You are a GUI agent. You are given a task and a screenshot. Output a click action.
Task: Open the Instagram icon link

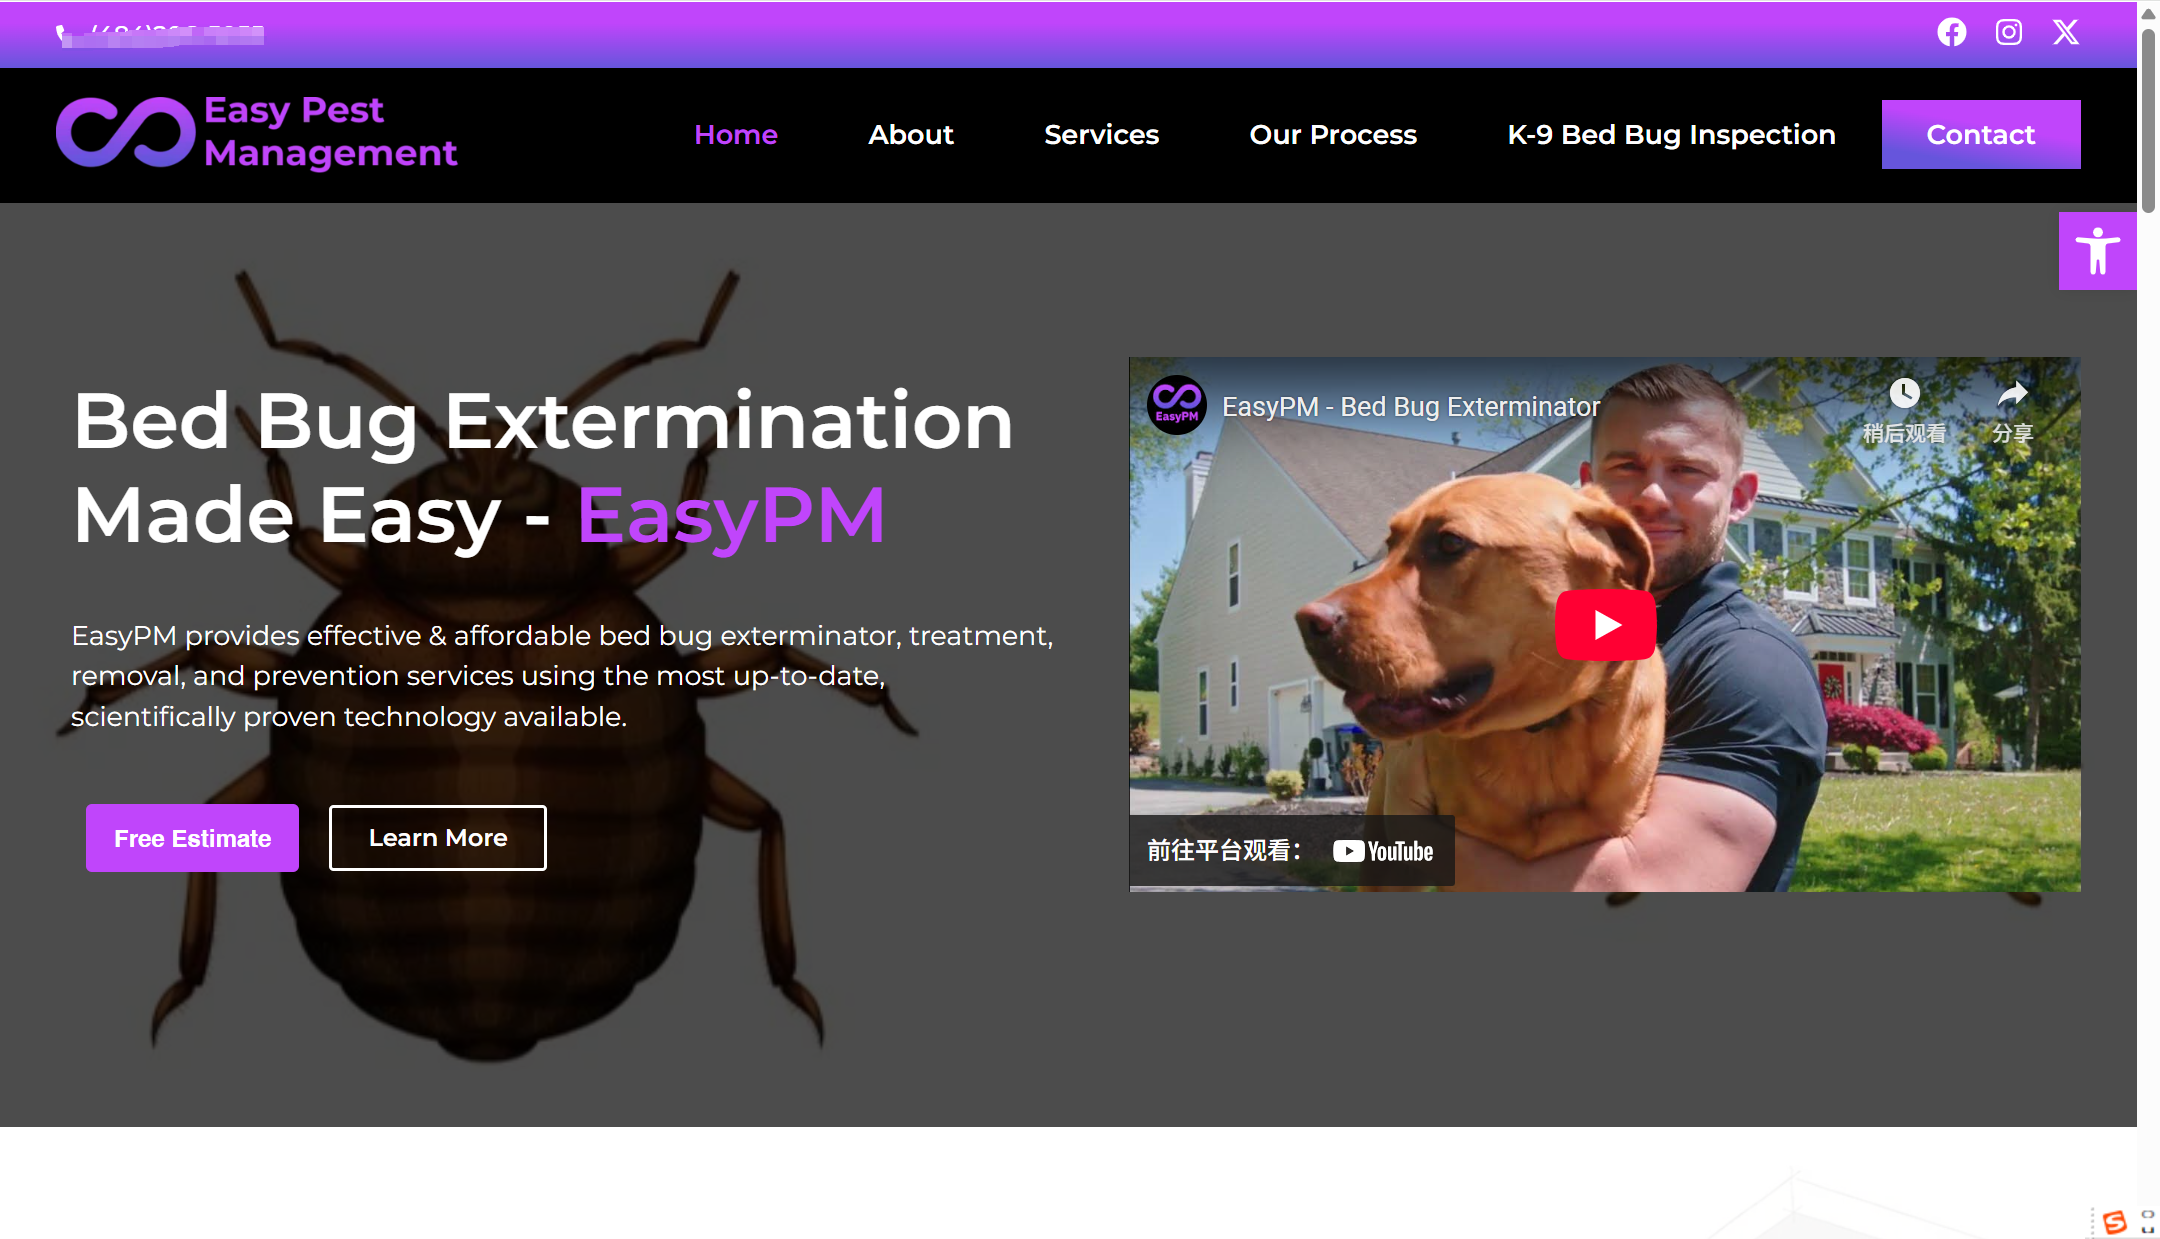(x=2008, y=32)
